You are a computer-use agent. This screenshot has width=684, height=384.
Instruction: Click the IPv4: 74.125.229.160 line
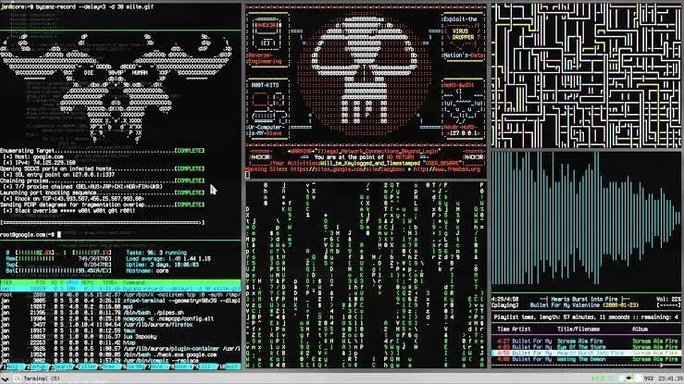coord(39,163)
